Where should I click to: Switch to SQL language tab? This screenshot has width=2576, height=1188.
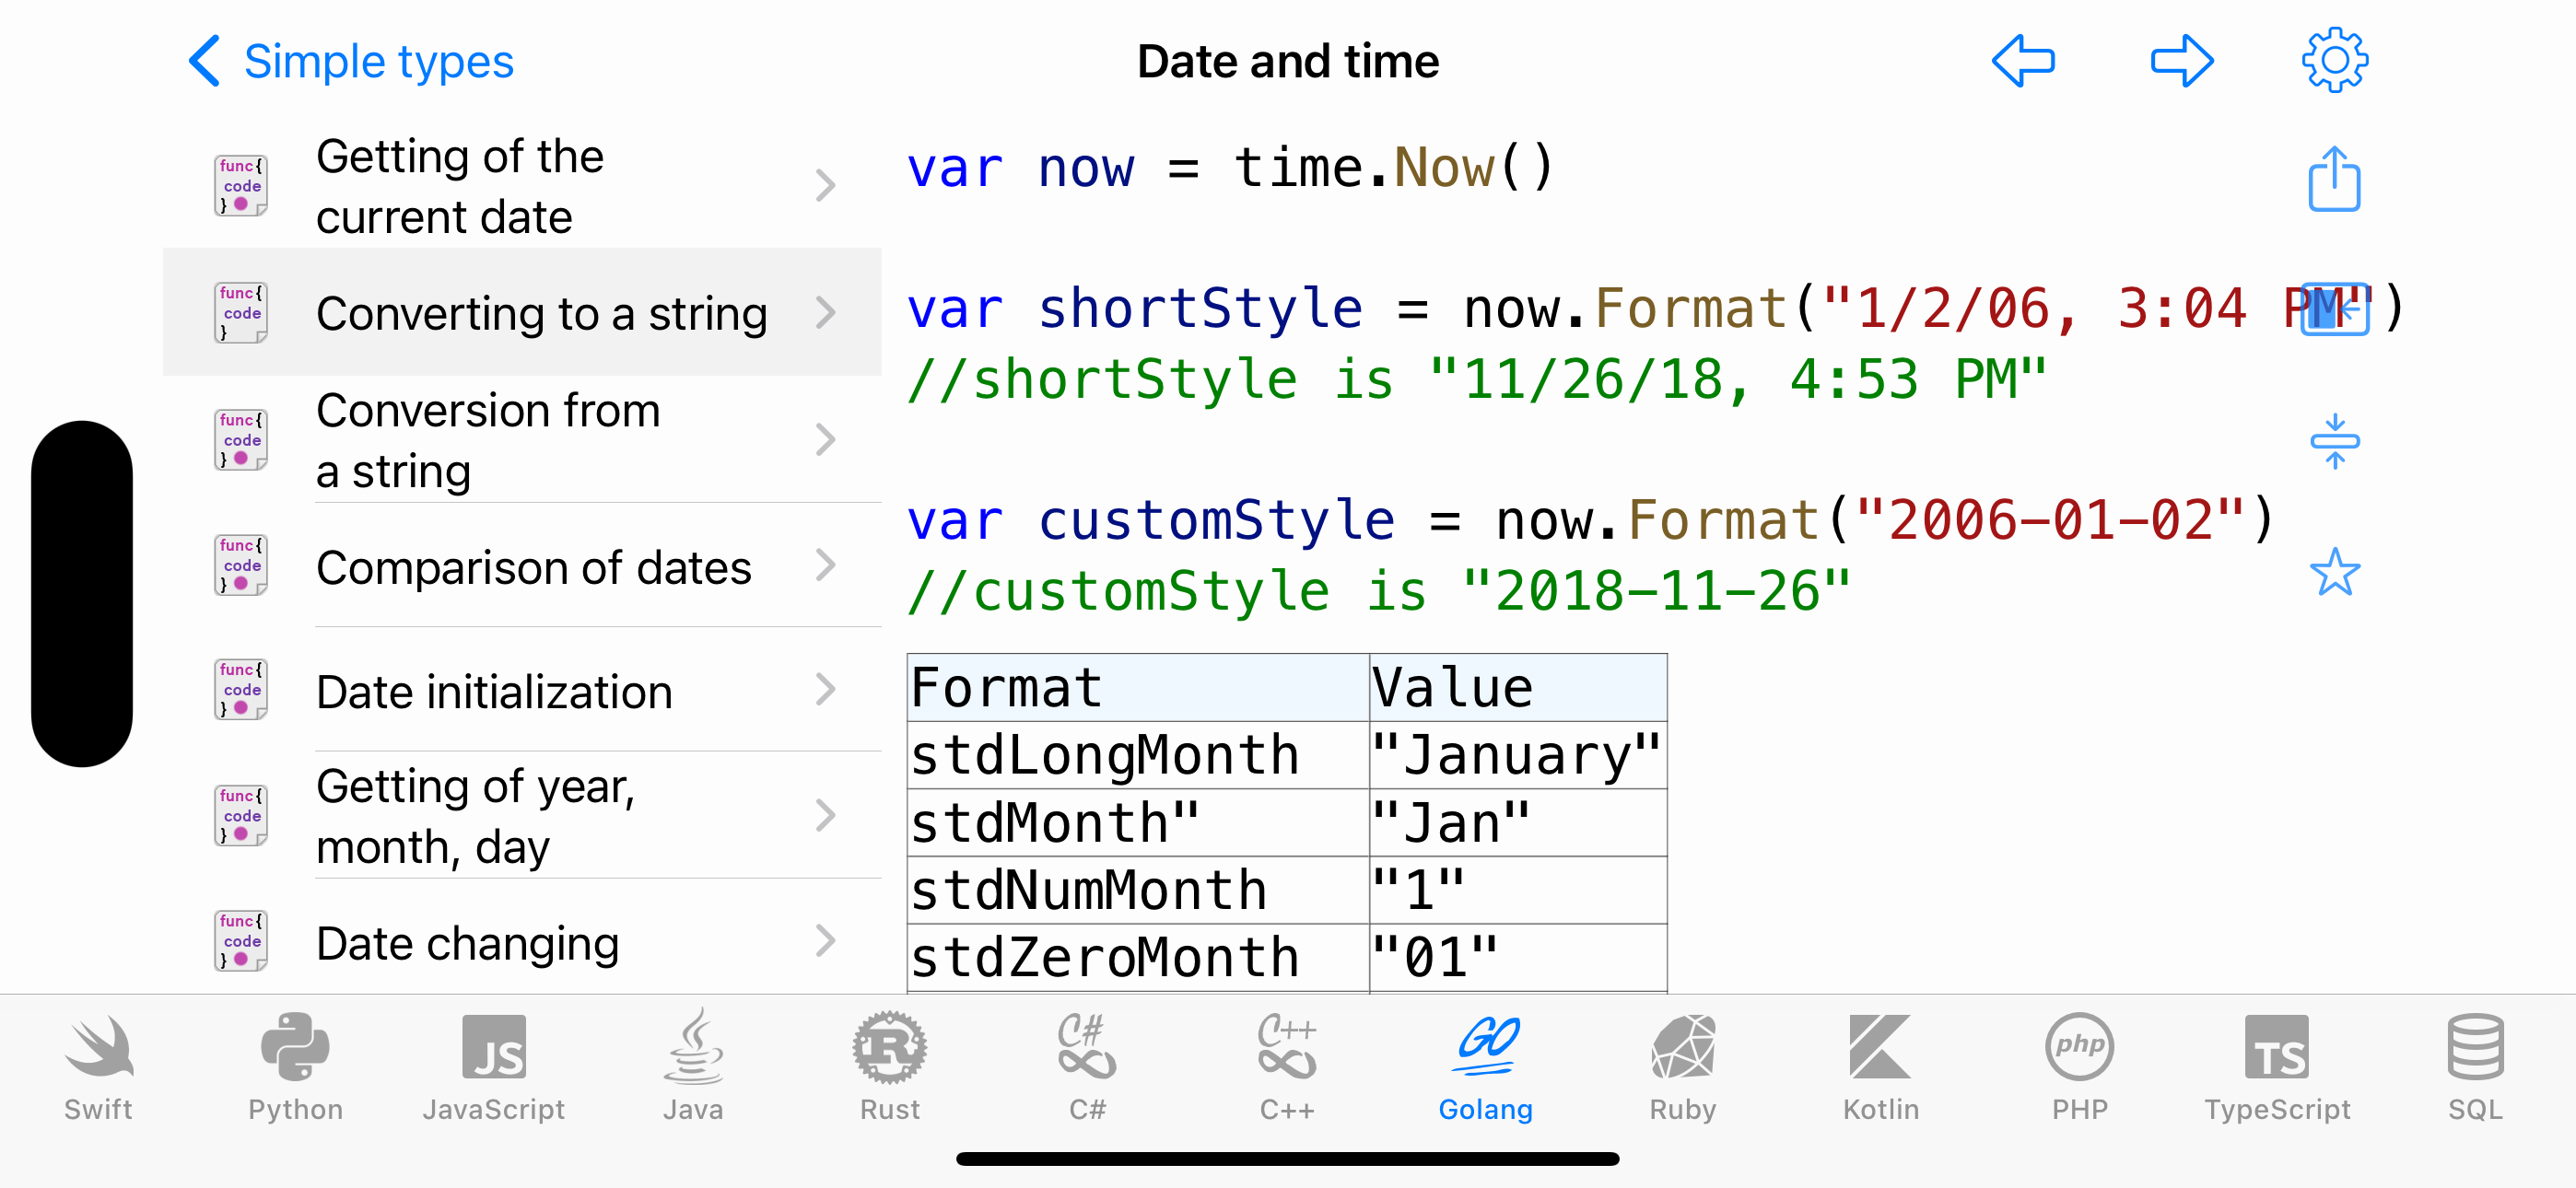[2475, 1067]
